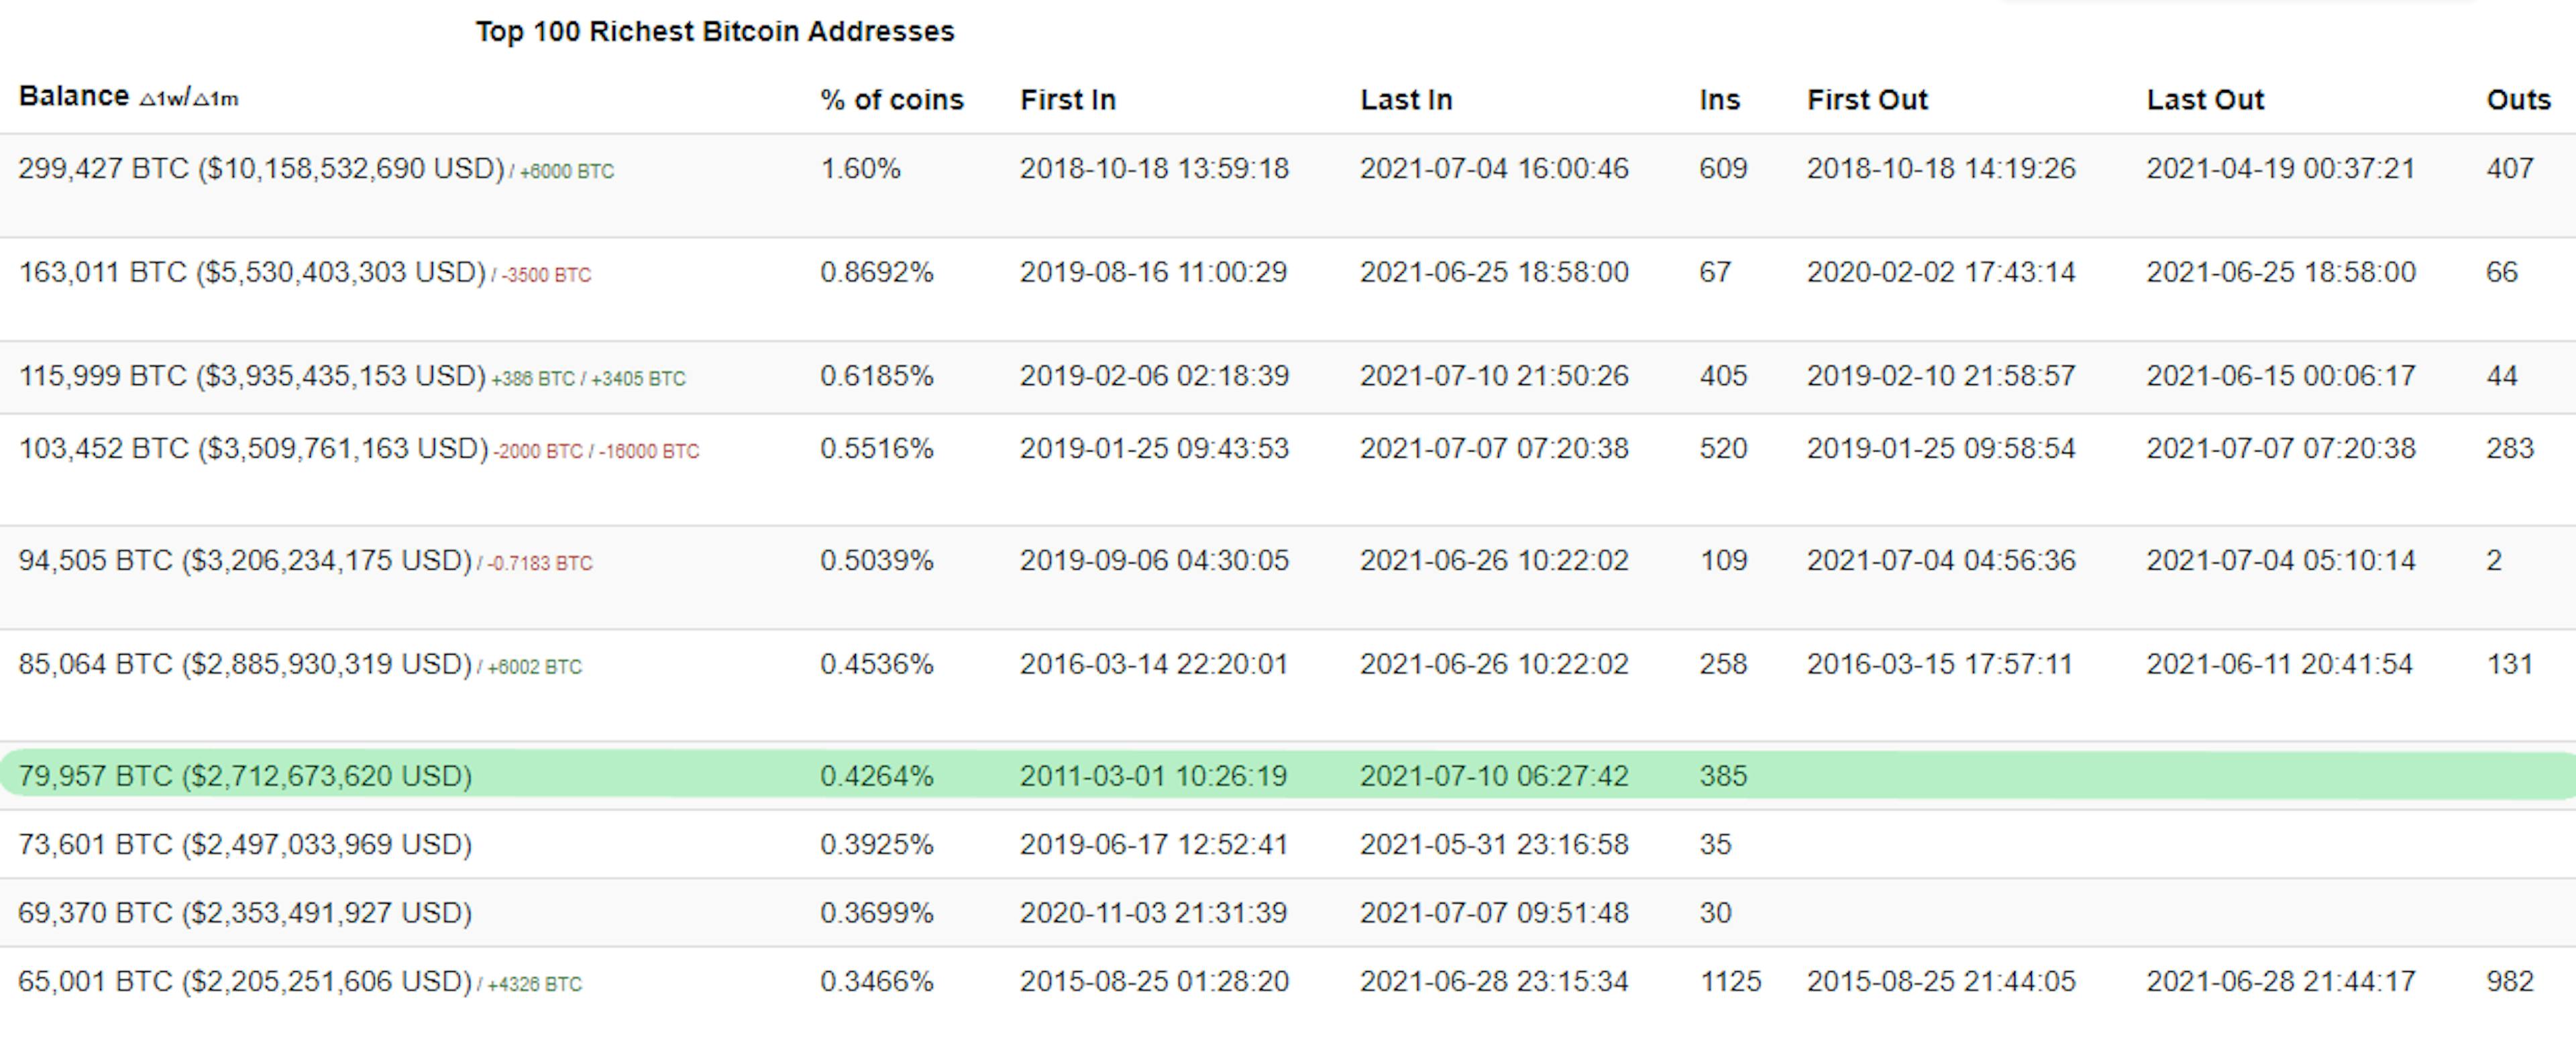This screenshot has width=2576, height=1041.
Task: Click First In date 2018-10-18 13:59:18
Action: pyautogui.click(x=1154, y=168)
